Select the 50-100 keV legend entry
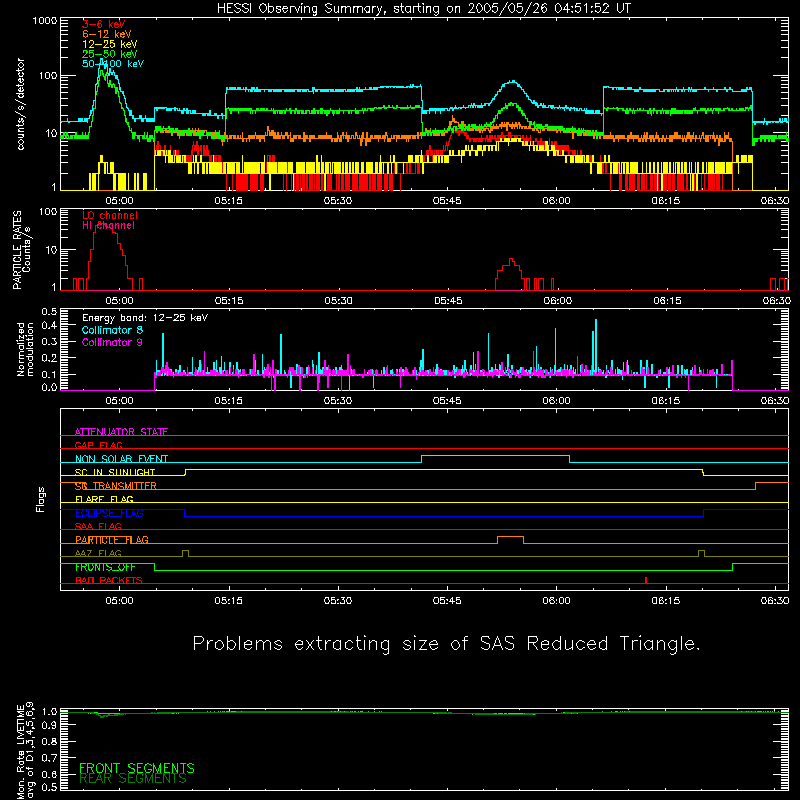 [113, 64]
